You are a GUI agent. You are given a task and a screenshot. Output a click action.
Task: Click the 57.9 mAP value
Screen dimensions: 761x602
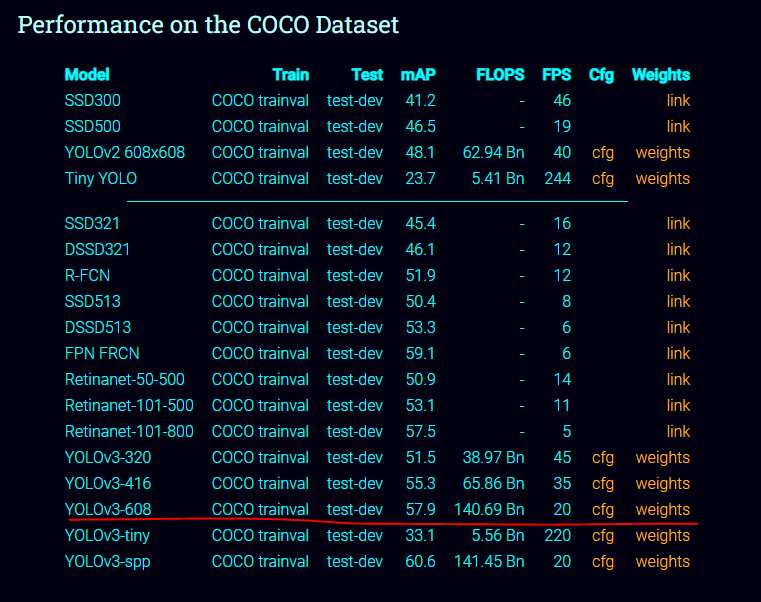pyautogui.click(x=420, y=510)
